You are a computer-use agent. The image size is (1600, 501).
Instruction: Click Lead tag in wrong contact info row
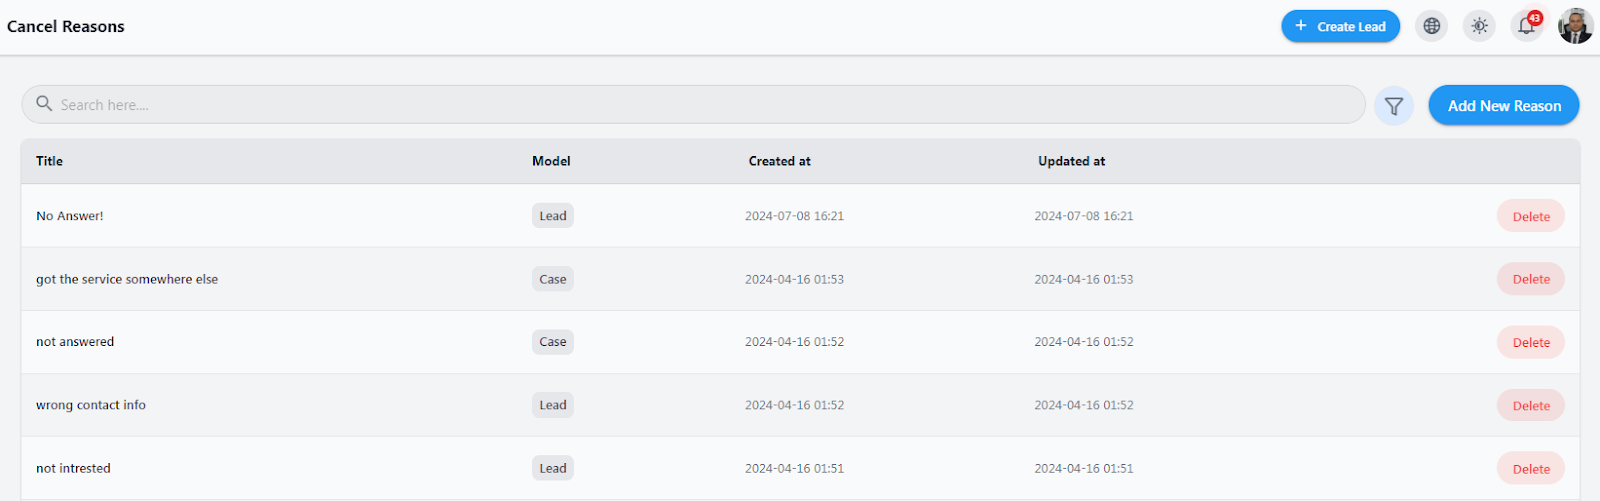(553, 405)
